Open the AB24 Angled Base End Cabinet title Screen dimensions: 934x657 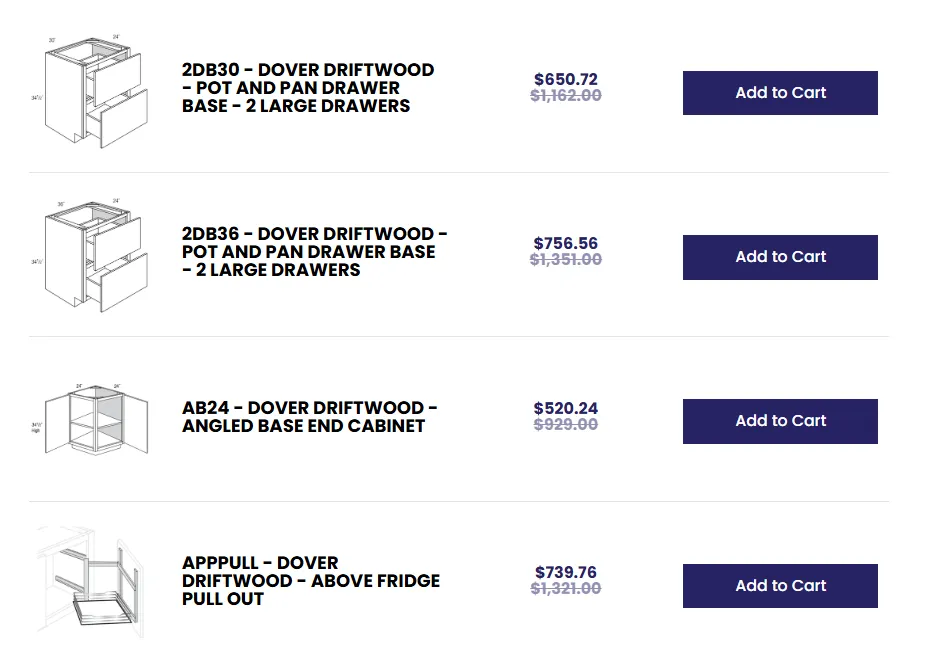[x=309, y=417]
